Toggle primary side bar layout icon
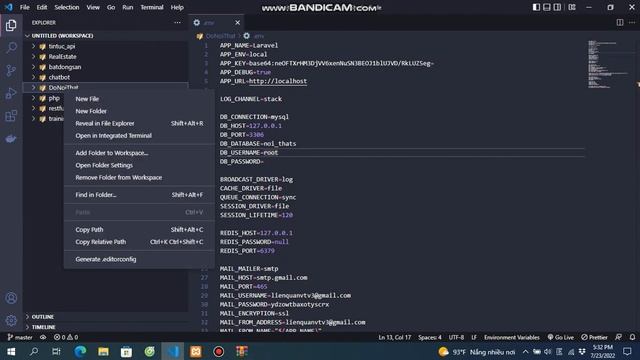 (x=536, y=7)
